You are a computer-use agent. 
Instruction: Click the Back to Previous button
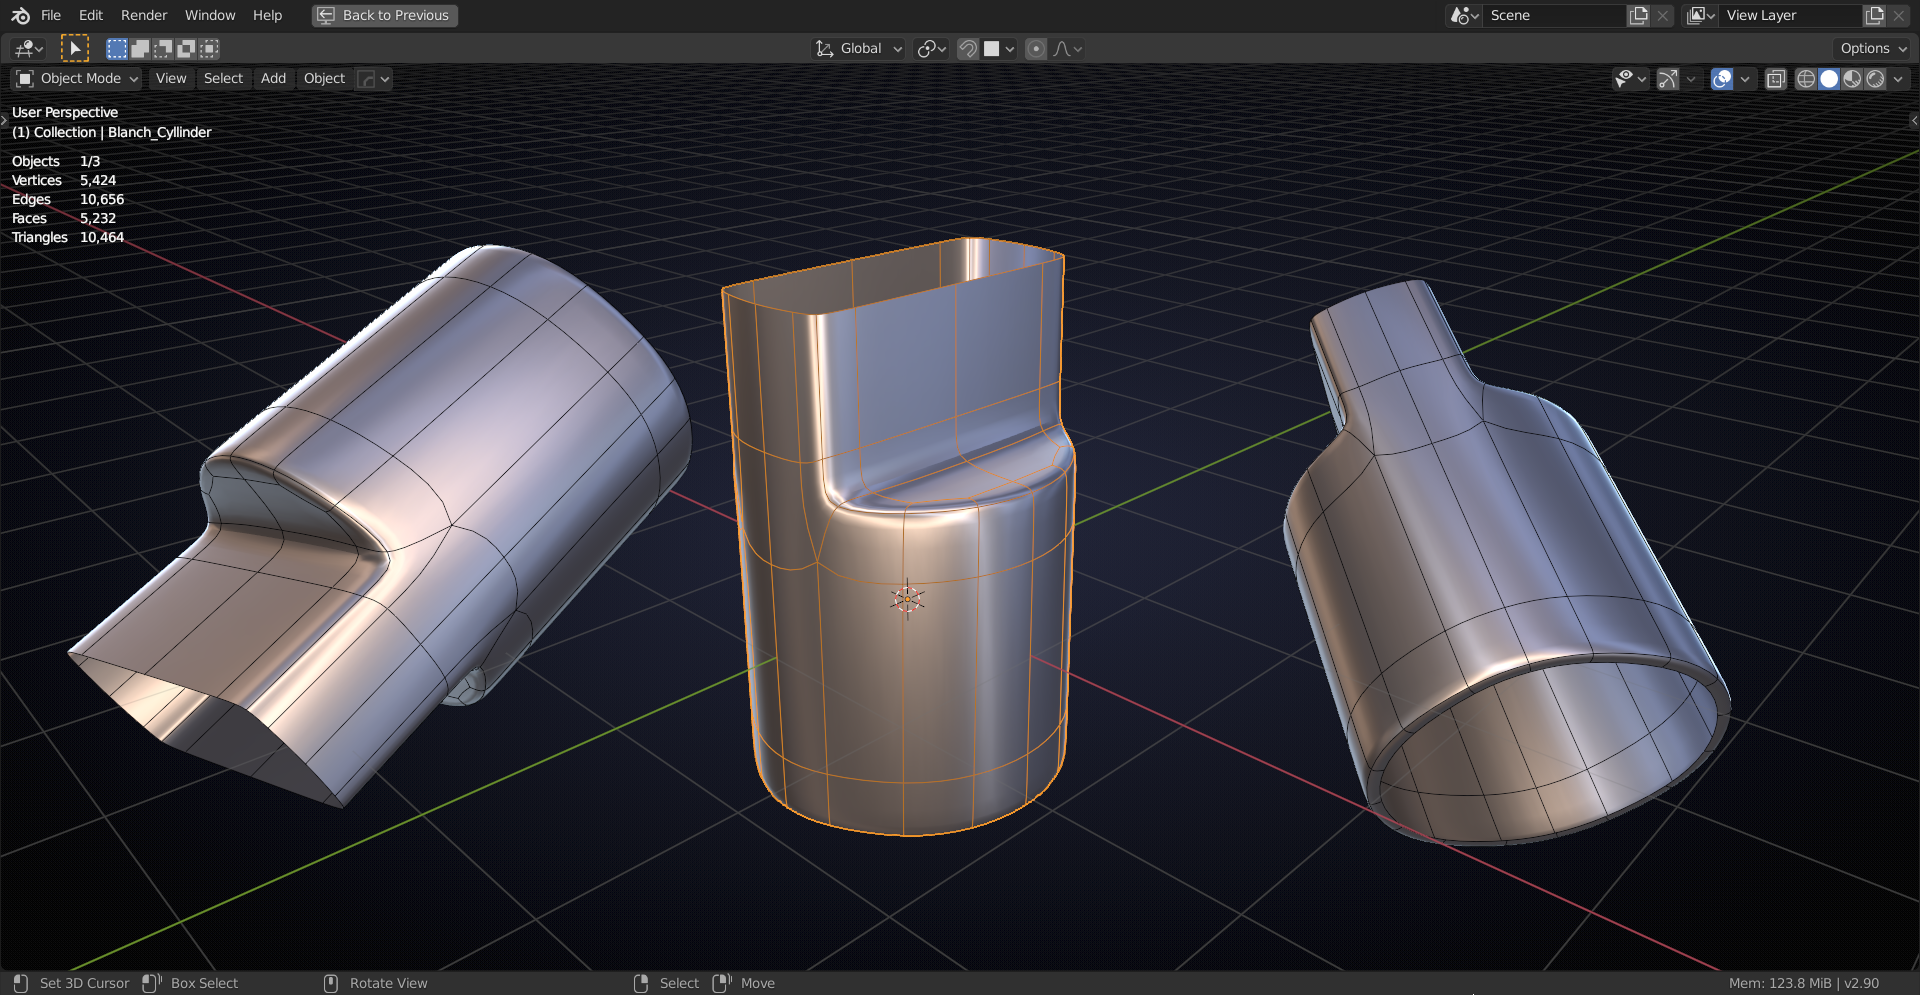click(x=385, y=15)
